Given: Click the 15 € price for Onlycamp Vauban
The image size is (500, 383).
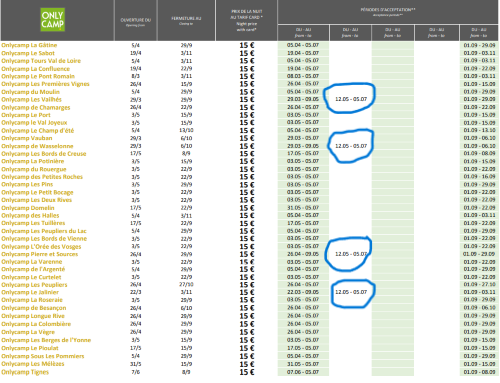Looking at the screenshot, I should pos(247,138).
